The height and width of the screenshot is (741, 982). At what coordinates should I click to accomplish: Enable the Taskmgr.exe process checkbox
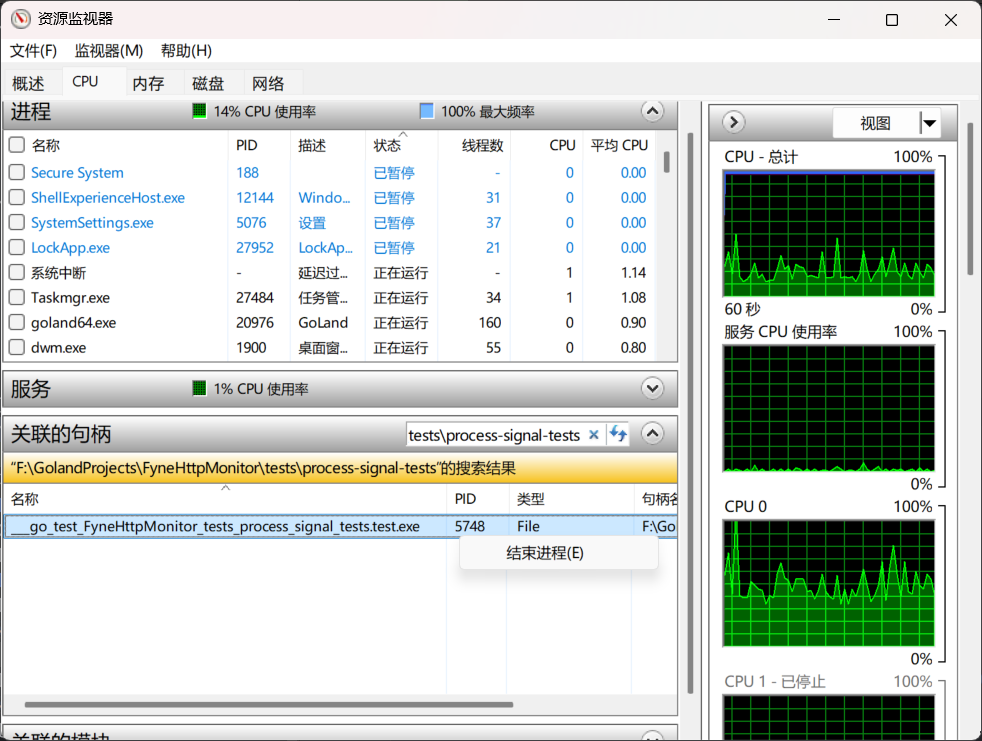(17, 298)
